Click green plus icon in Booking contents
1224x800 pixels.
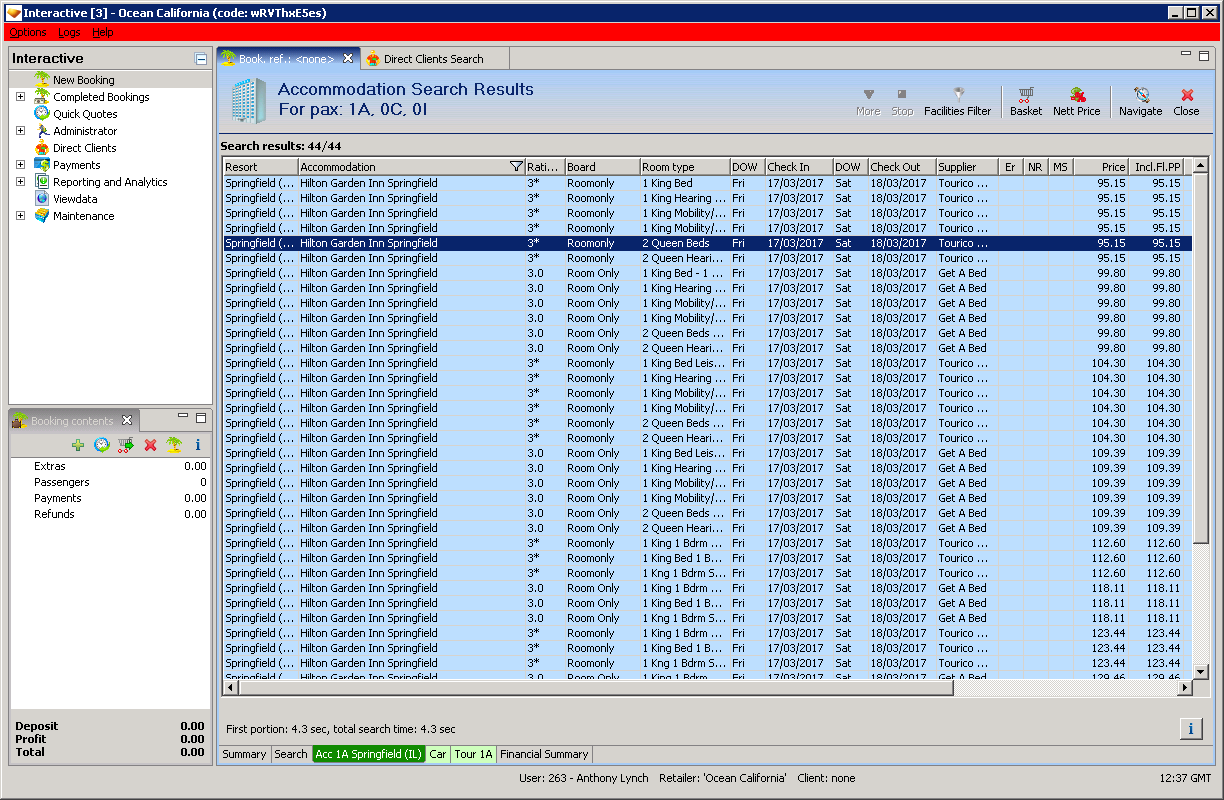pos(78,445)
